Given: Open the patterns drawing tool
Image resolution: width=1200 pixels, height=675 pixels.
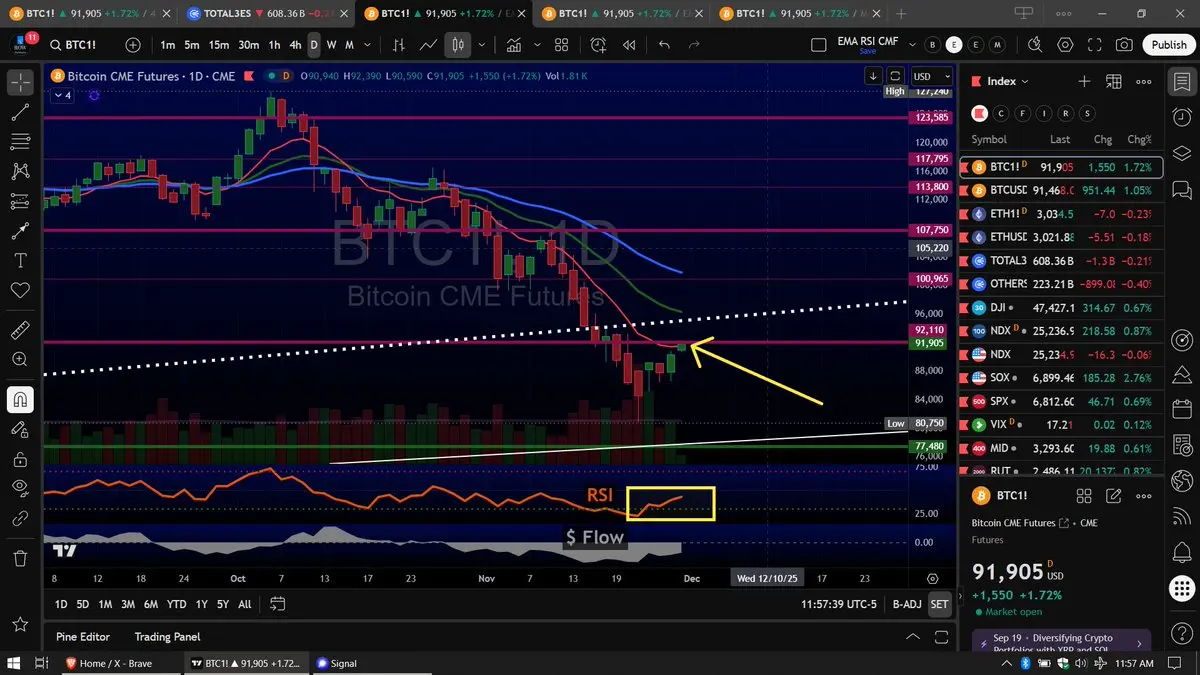Looking at the screenshot, I should pos(20,172).
